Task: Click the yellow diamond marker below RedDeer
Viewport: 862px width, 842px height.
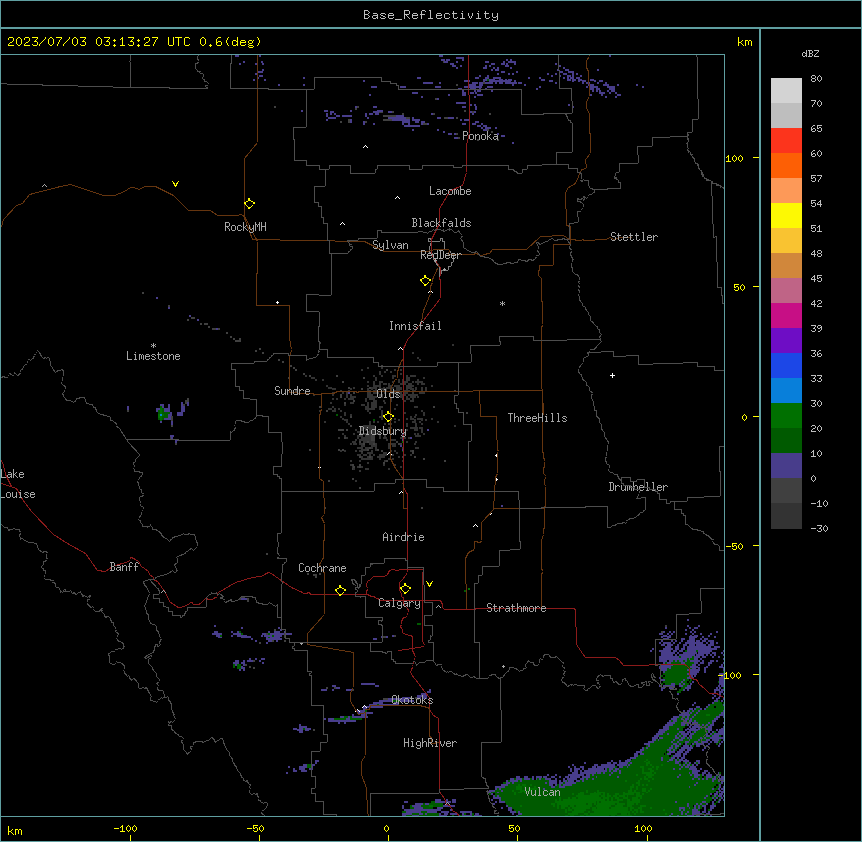Action: pos(426,281)
